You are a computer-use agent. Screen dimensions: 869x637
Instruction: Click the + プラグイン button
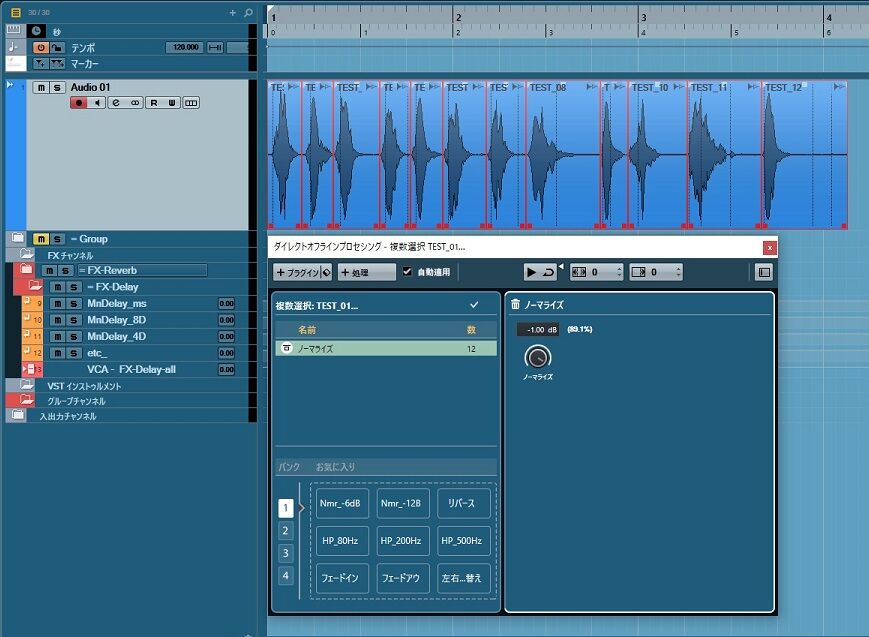coord(297,272)
